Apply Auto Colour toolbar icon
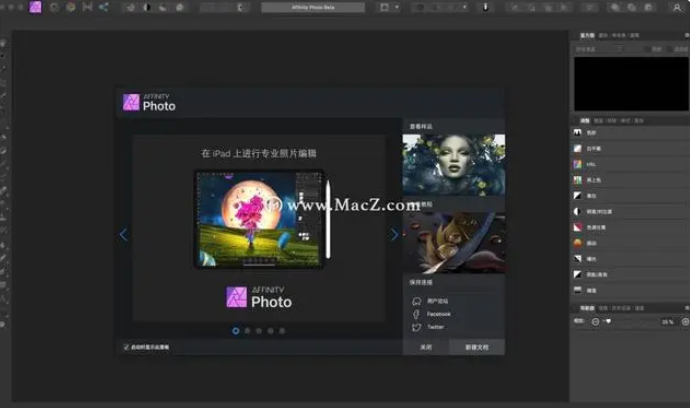 pos(163,7)
